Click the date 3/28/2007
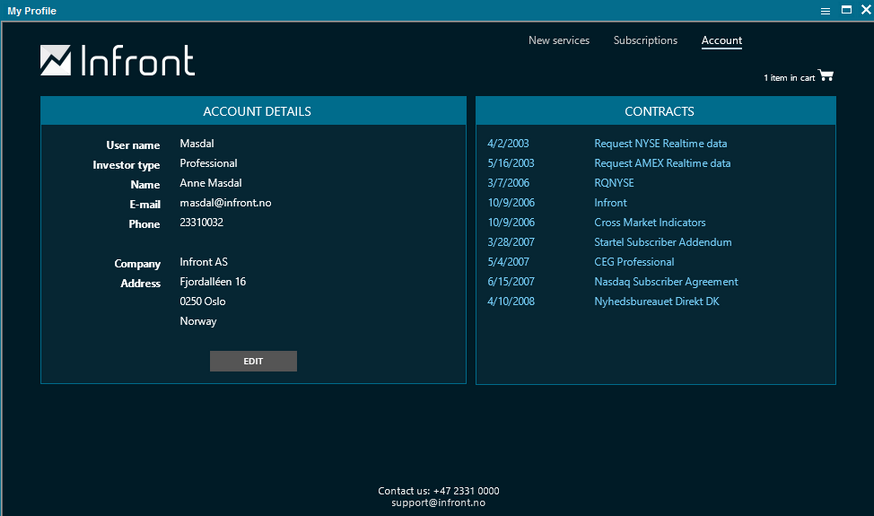This screenshot has width=874, height=516. tap(511, 242)
